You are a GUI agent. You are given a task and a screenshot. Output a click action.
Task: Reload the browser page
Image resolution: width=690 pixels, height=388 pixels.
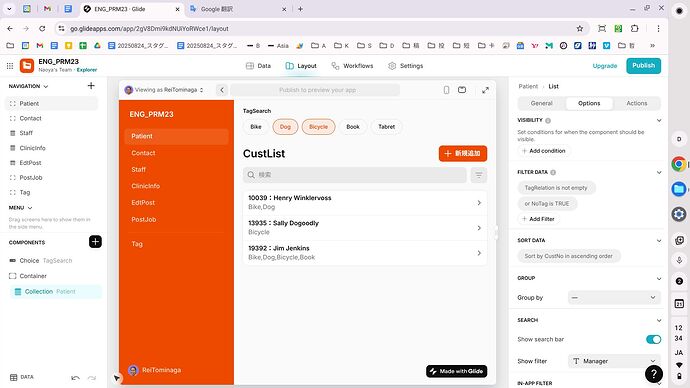[x=42, y=29]
